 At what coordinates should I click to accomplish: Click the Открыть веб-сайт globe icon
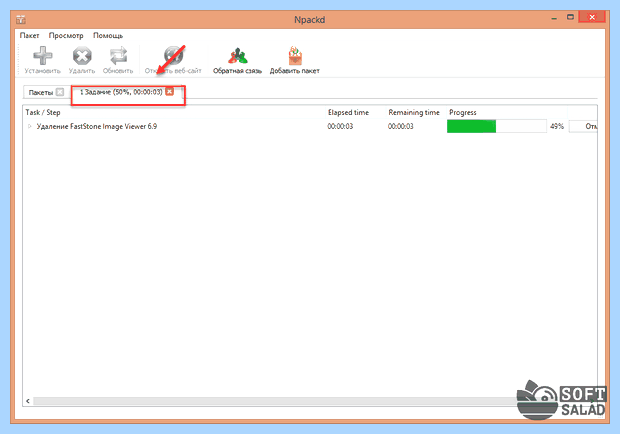173,56
